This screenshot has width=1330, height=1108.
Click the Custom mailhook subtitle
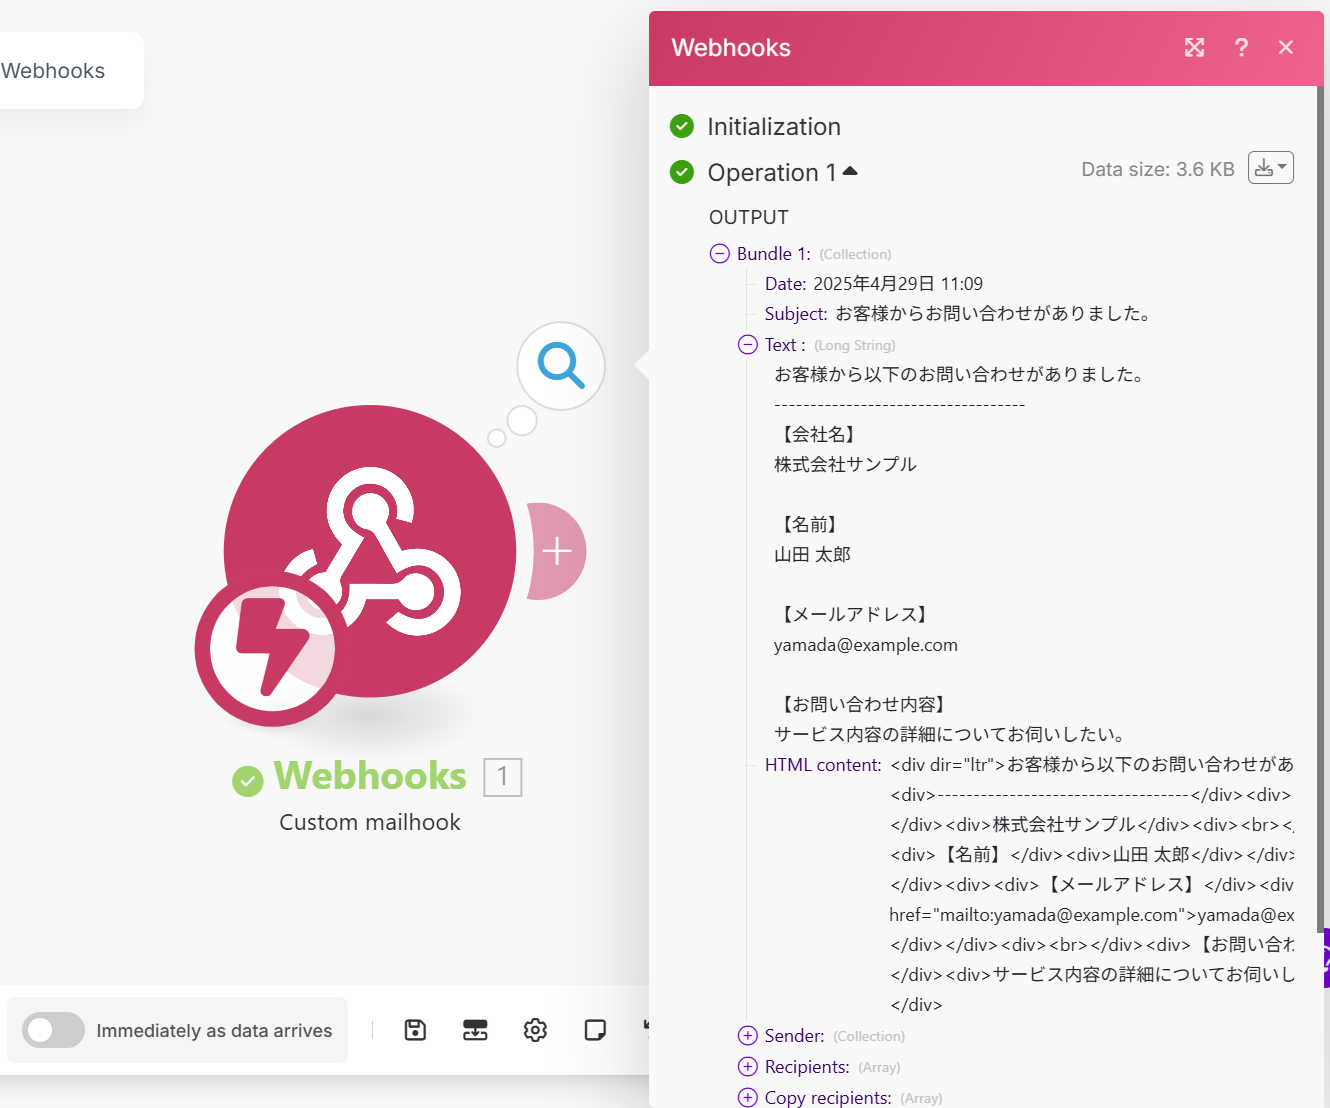point(370,822)
